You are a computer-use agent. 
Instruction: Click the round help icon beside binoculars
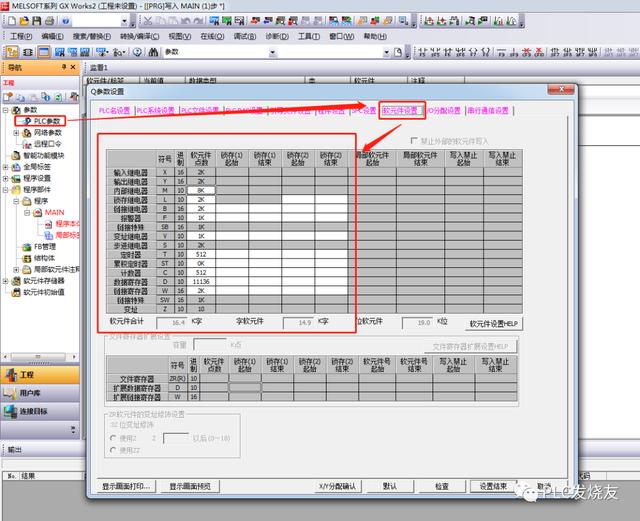click(x=137, y=52)
